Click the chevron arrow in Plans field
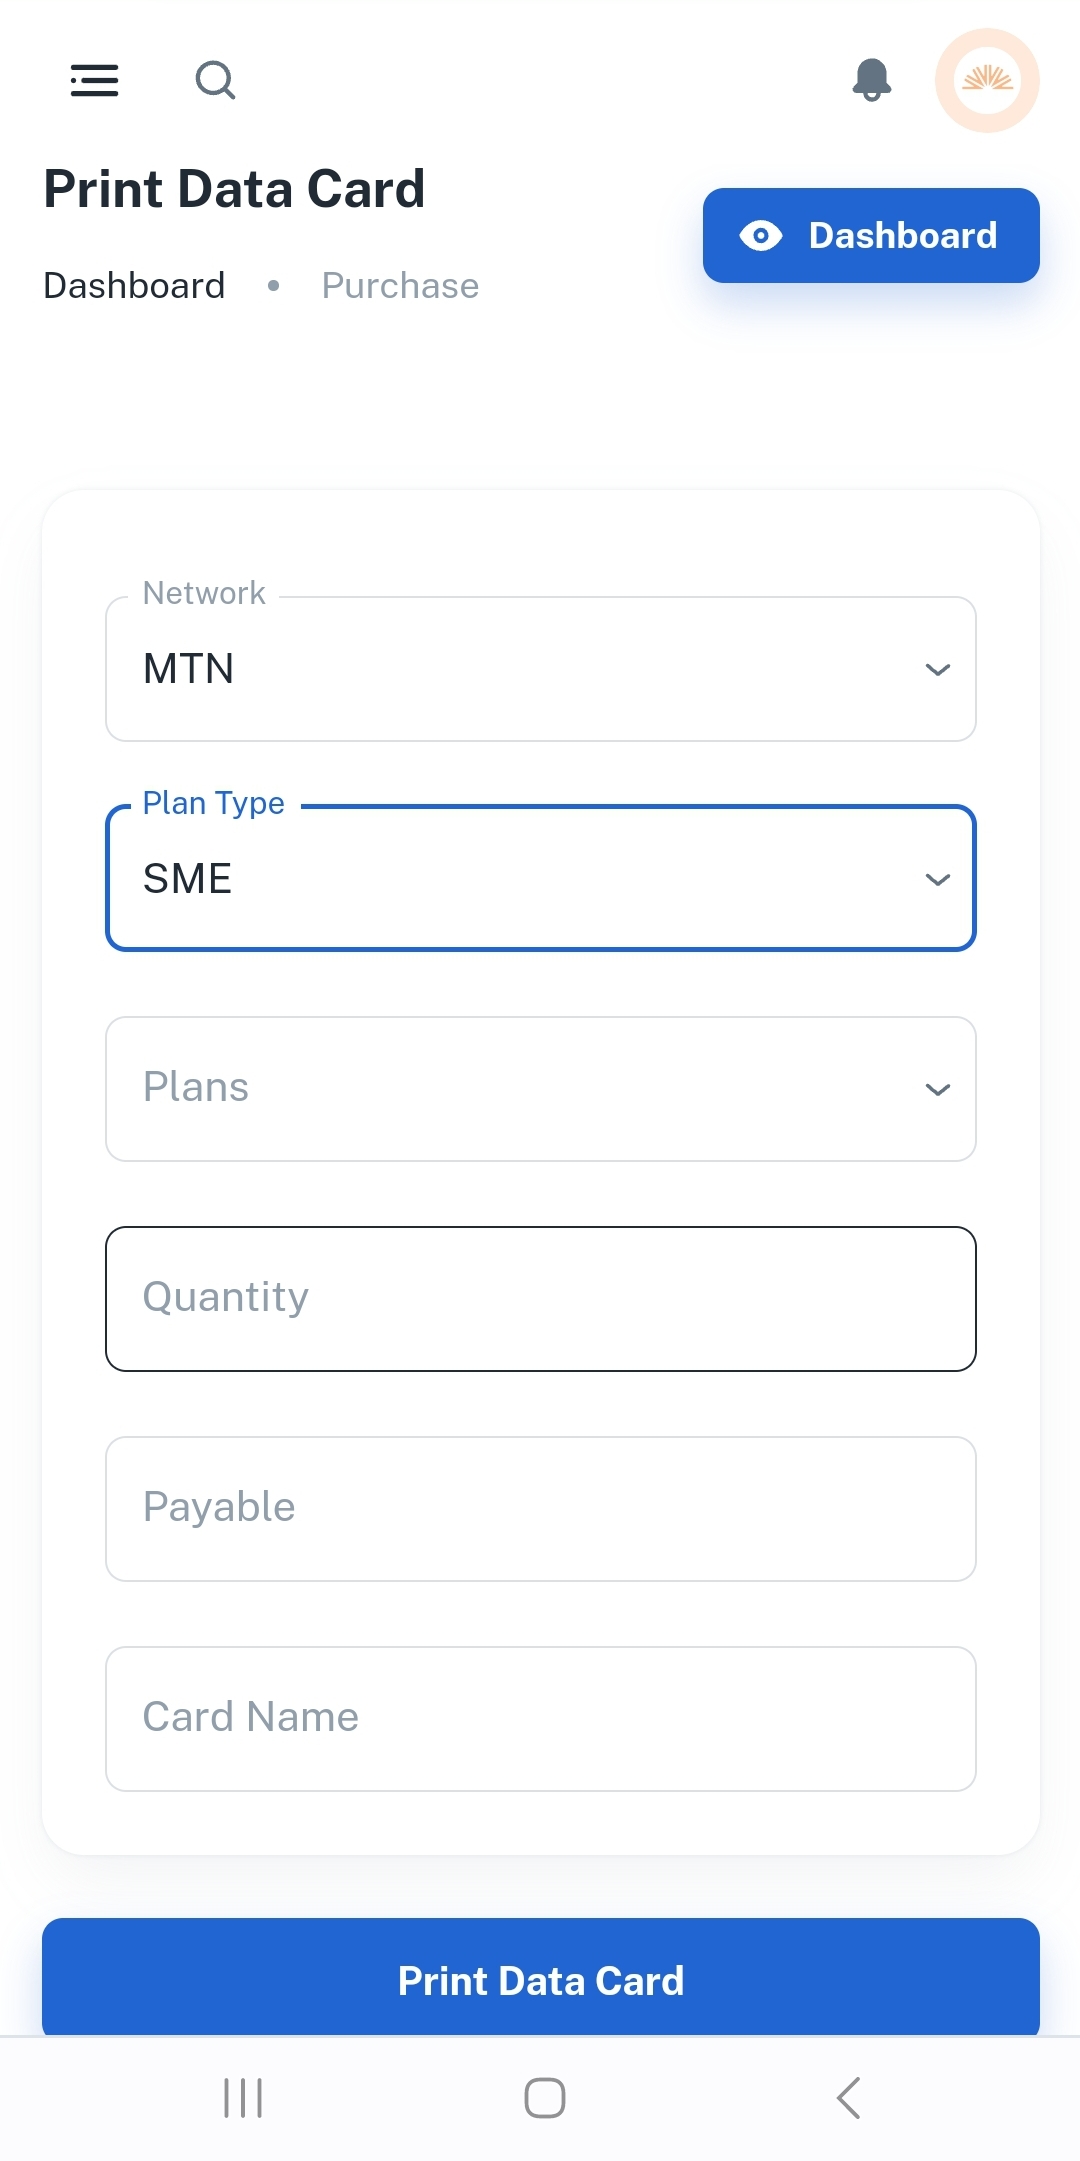The width and height of the screenshot is (1080, 2161). coord(937,1089)
